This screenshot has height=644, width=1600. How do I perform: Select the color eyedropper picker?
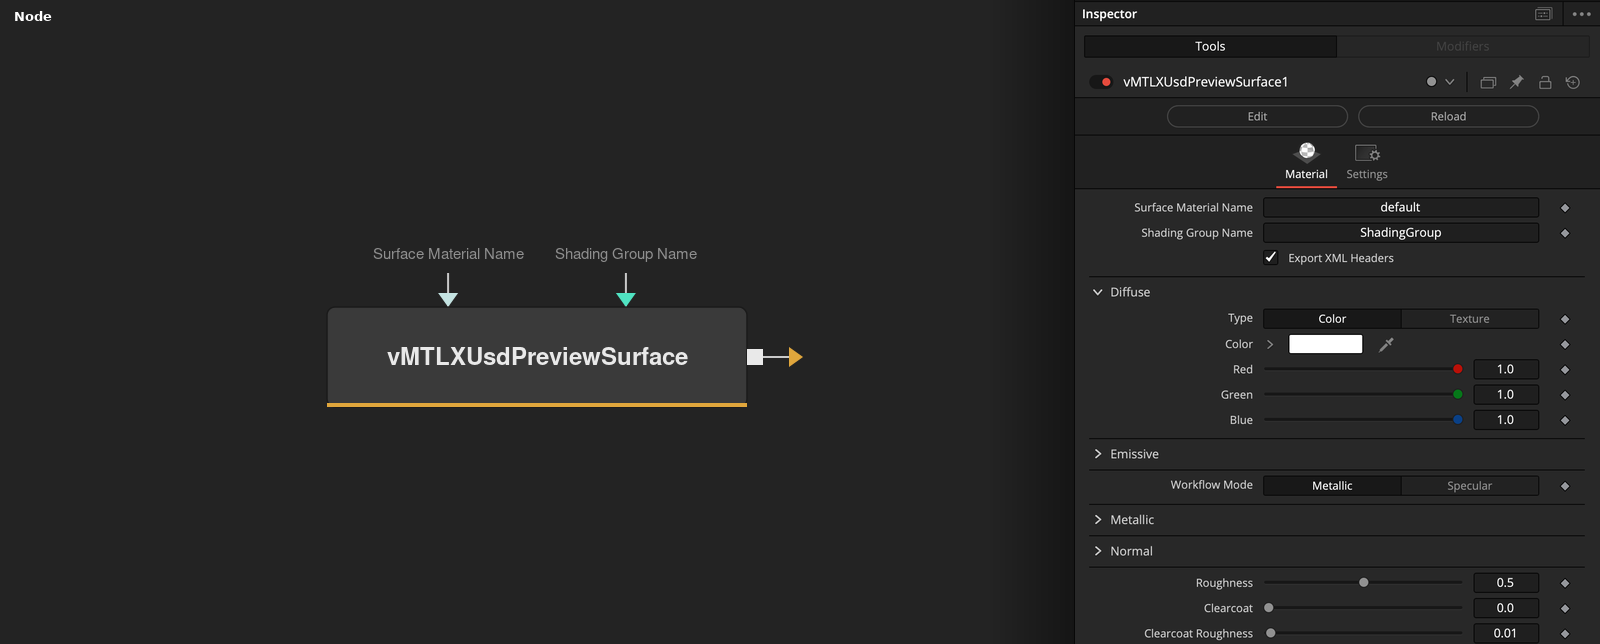point(1386,344)
